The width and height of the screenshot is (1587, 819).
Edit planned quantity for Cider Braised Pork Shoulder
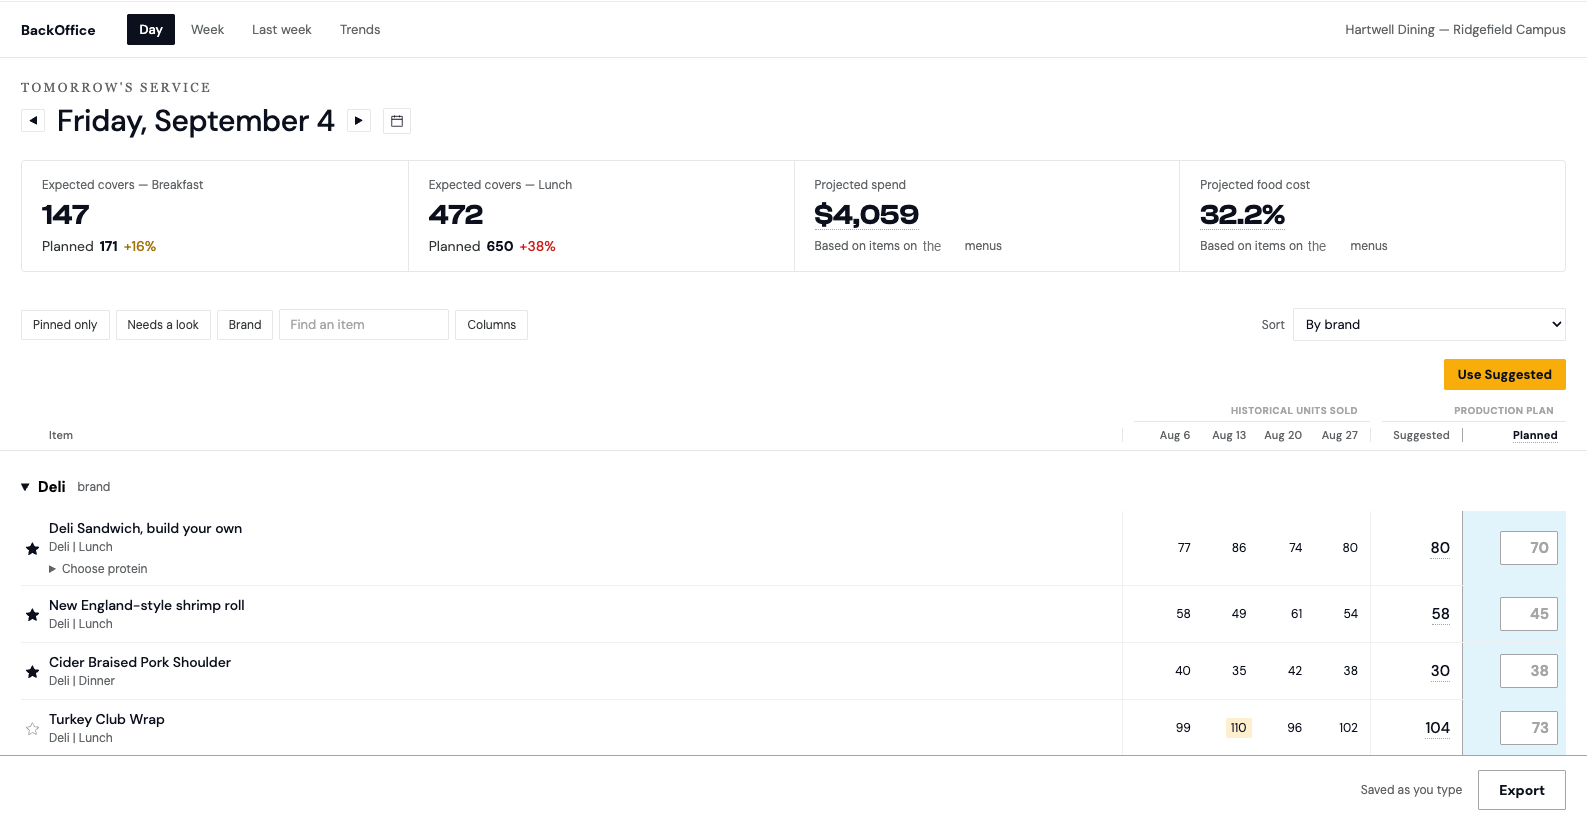coord(1529,671)
